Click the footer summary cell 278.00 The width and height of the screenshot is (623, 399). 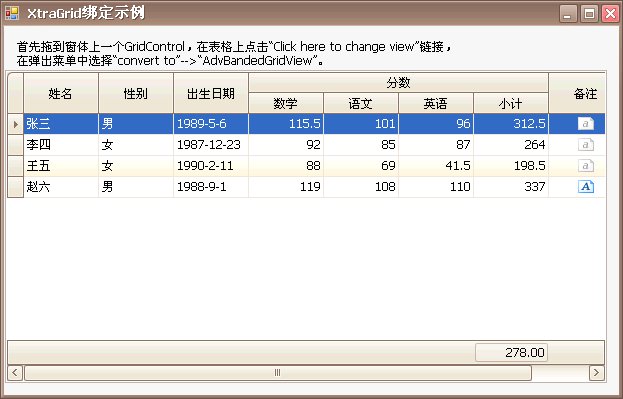511,353
